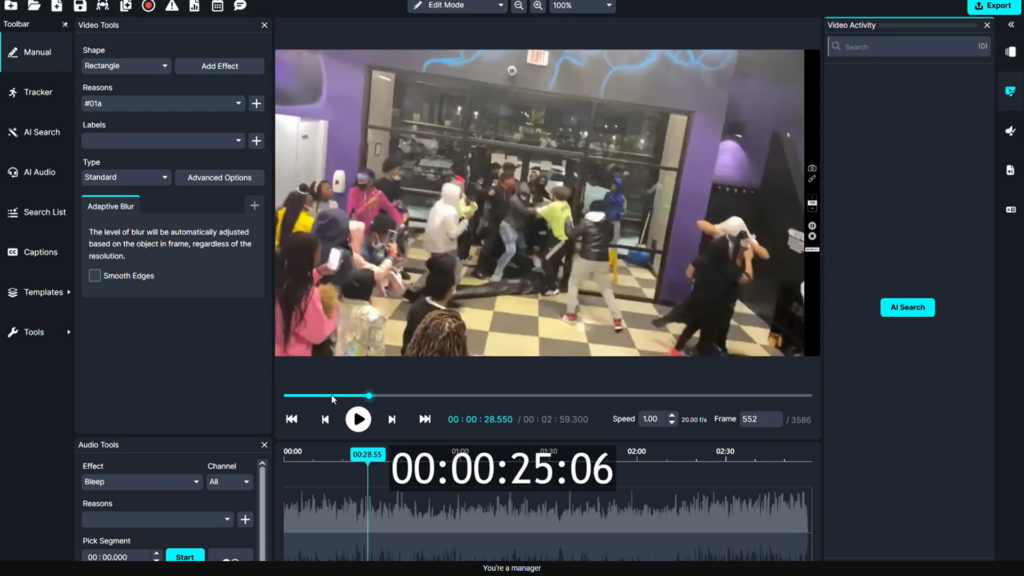Open AI Audio in the Toolbar
Image resolution: width=1024 pixels, height=576 pixels.
[x=37, y=172]
